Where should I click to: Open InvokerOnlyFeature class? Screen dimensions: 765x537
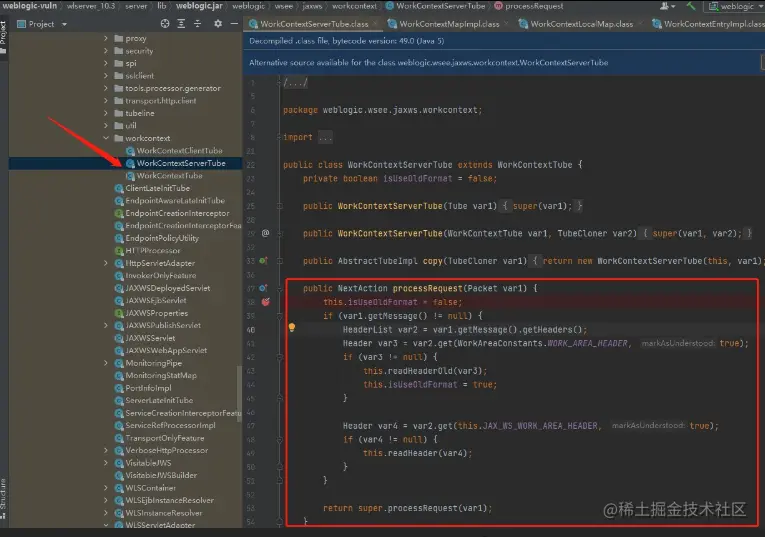tap(161, 276)
